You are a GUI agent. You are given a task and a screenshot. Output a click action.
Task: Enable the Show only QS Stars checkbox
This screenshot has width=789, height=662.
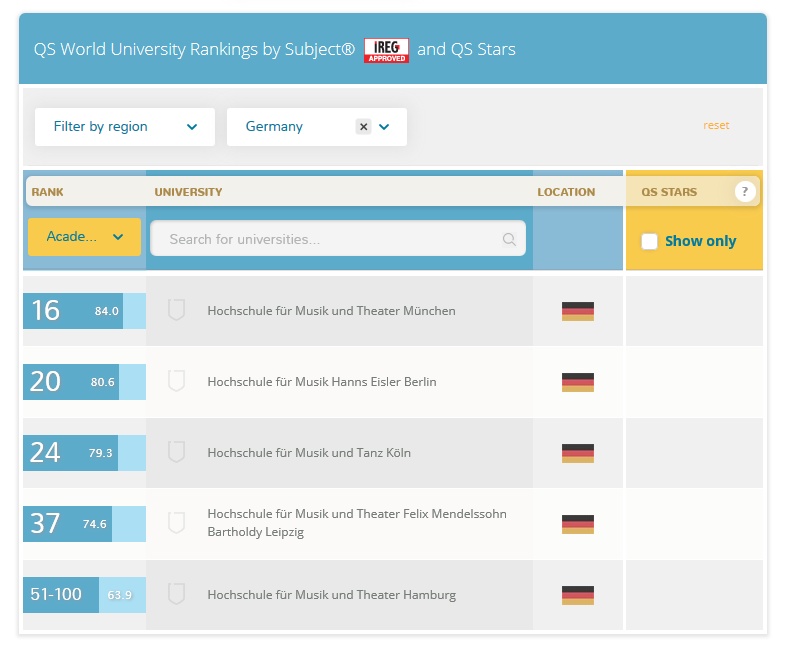coord(649,241)
